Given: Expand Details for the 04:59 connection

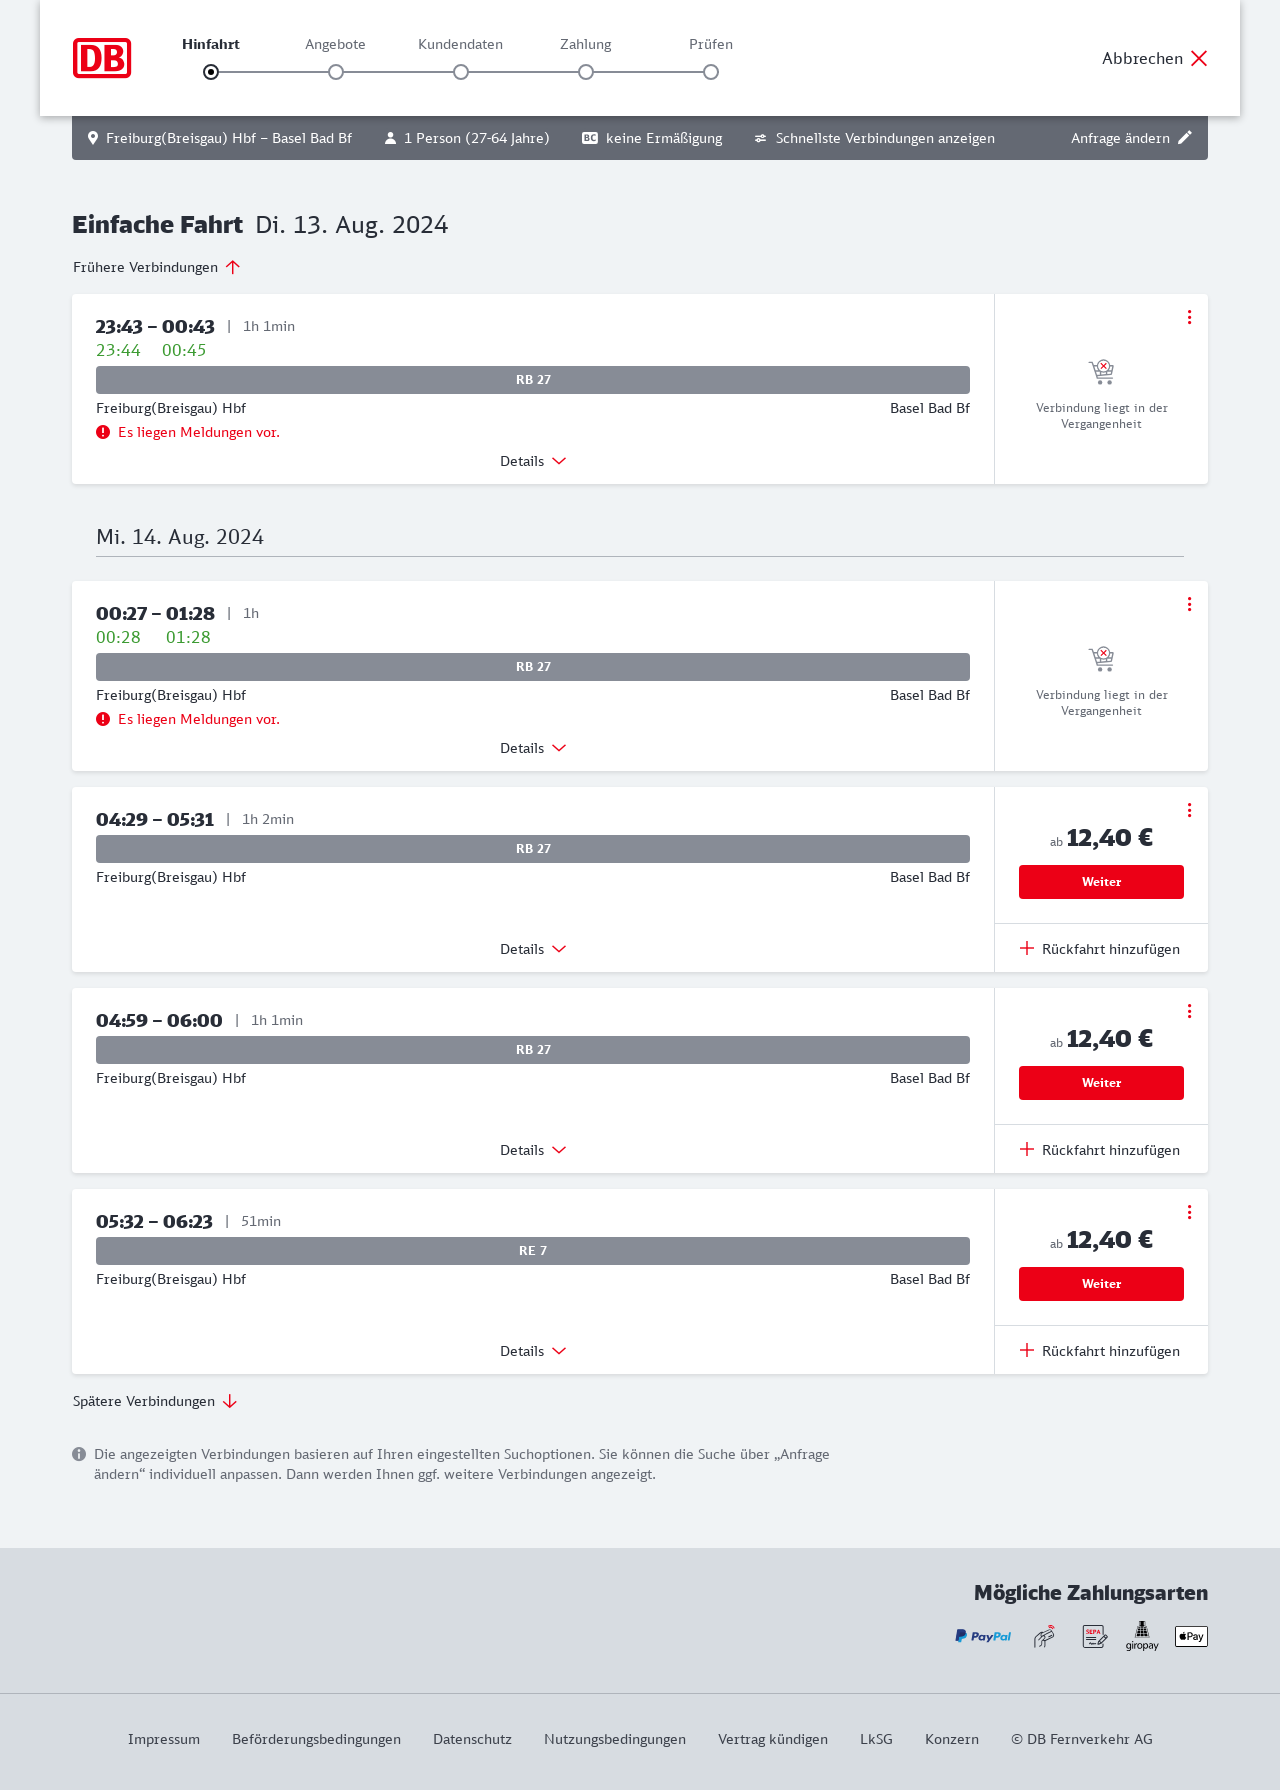Looking at the screenshot, I should click(533, 1150).
